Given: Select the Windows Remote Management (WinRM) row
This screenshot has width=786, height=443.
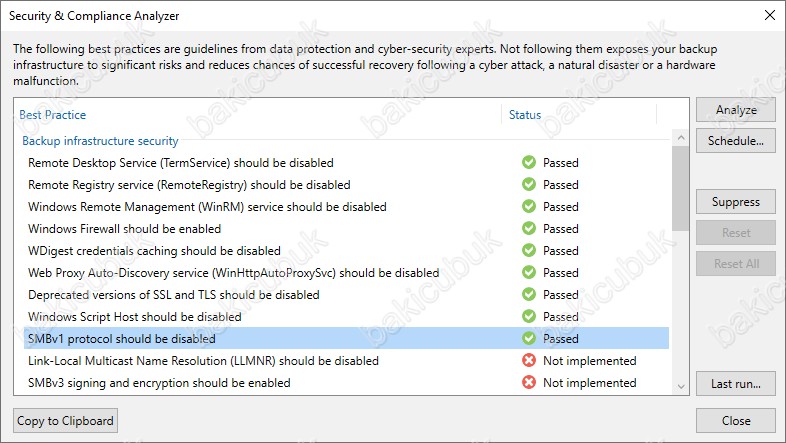Looking at the screenshot, I should point(207,207).
